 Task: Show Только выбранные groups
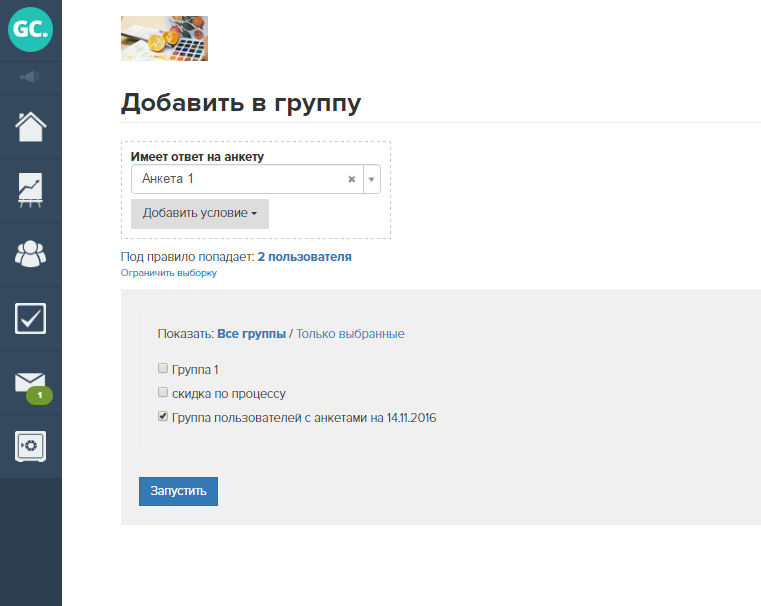pos(350,334)
